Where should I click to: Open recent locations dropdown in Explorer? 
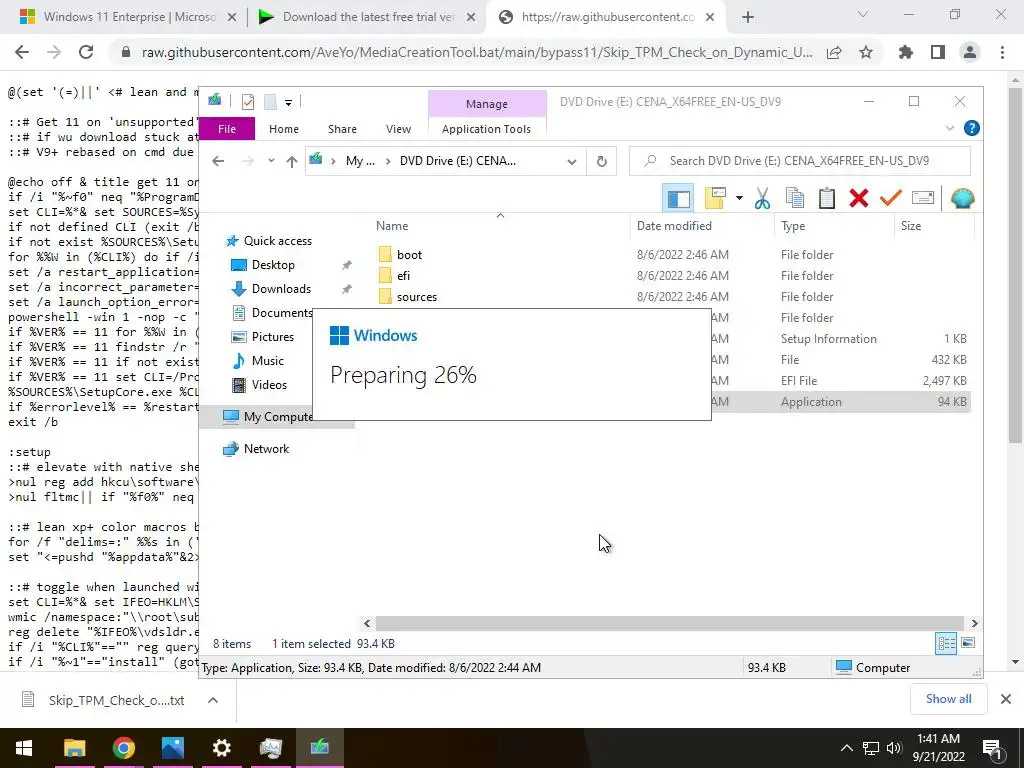coord(271,161)
